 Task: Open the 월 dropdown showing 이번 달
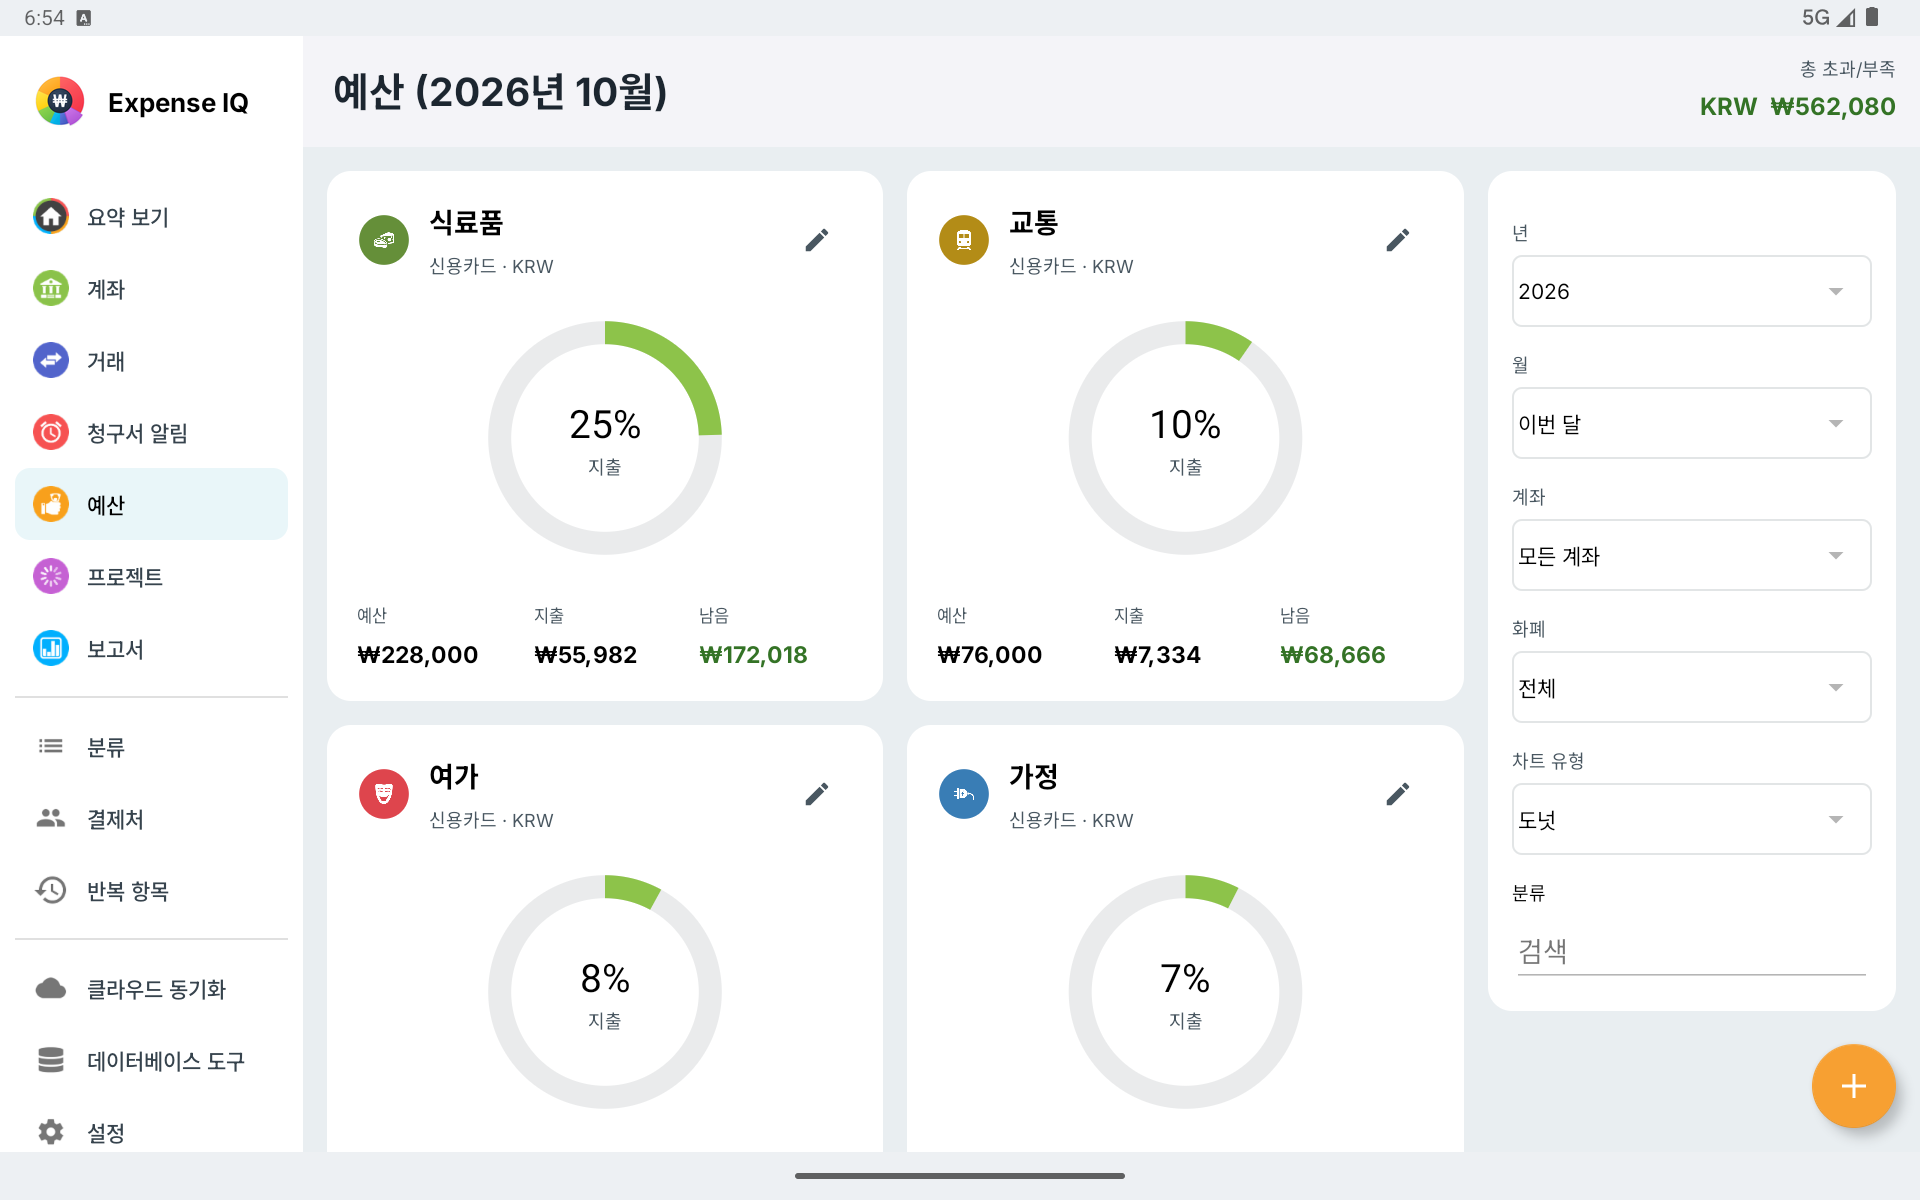point(1691,423)
